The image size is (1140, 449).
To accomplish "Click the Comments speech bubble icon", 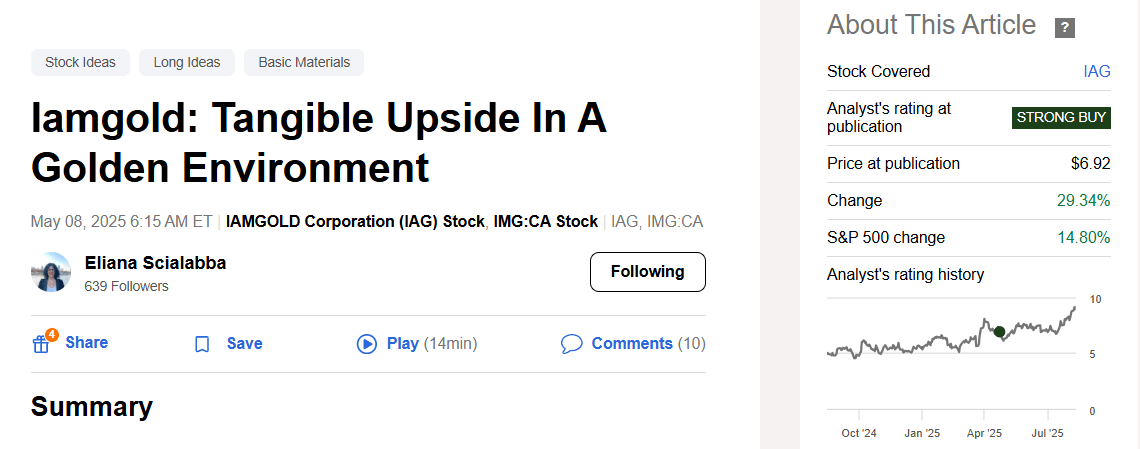I will point(571,344).
